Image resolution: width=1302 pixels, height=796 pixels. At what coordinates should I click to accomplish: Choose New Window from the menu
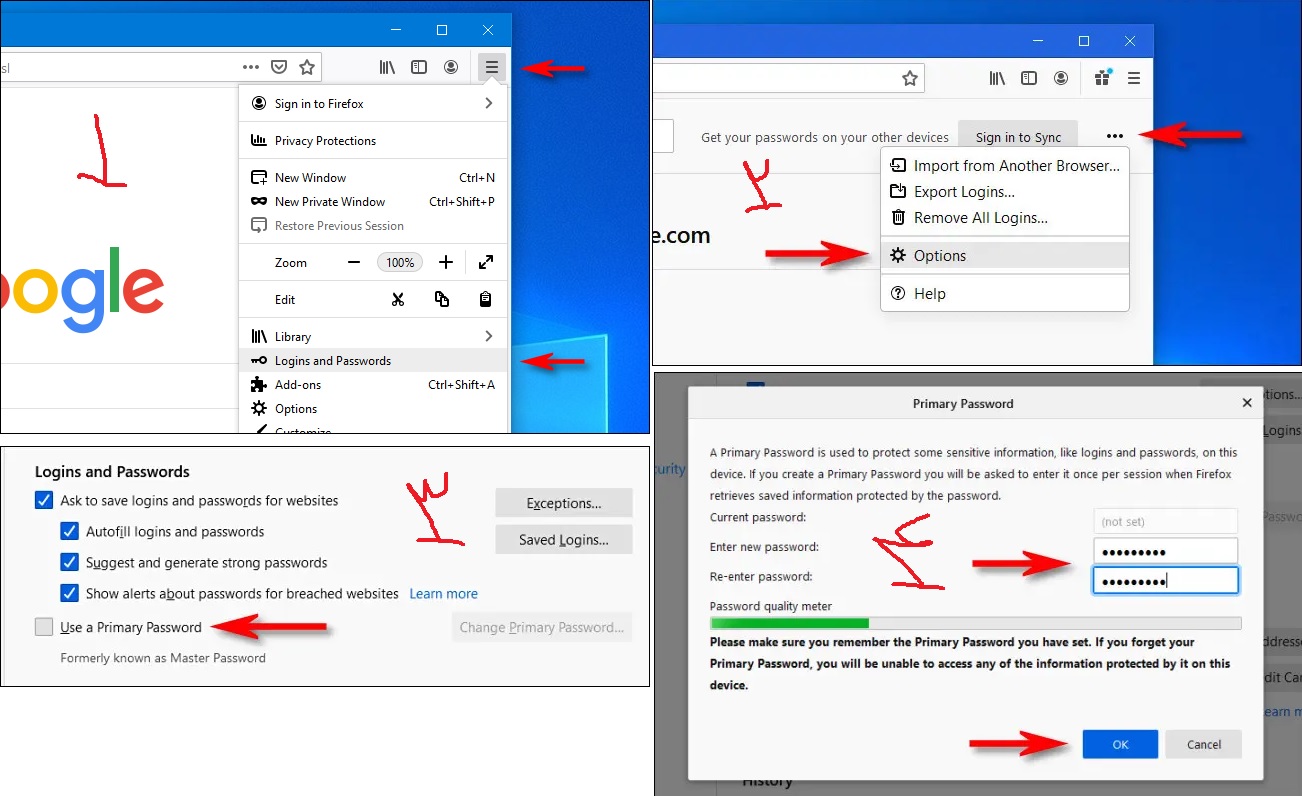(x=374, y=178)
